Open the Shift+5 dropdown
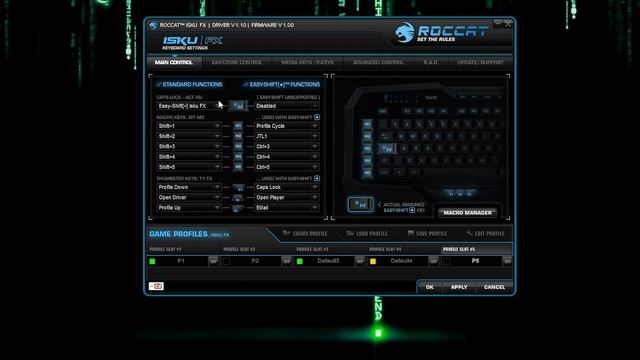This screenshot has height=360, width=640. 189,167
